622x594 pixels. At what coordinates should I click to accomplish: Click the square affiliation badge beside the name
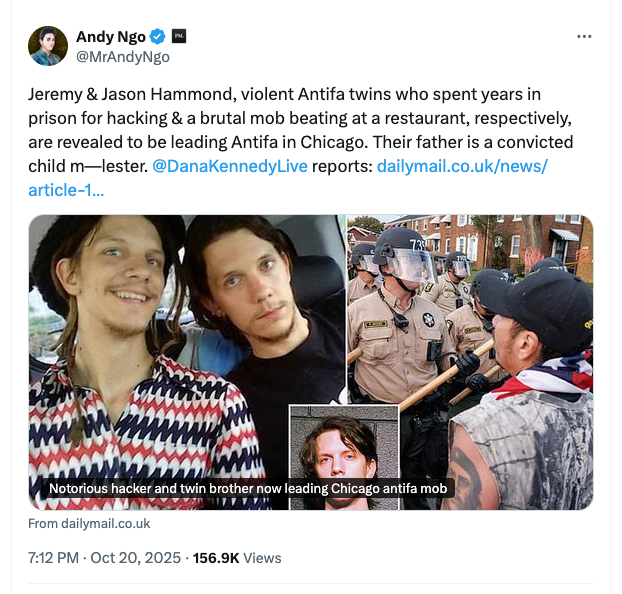click(180, 37)
